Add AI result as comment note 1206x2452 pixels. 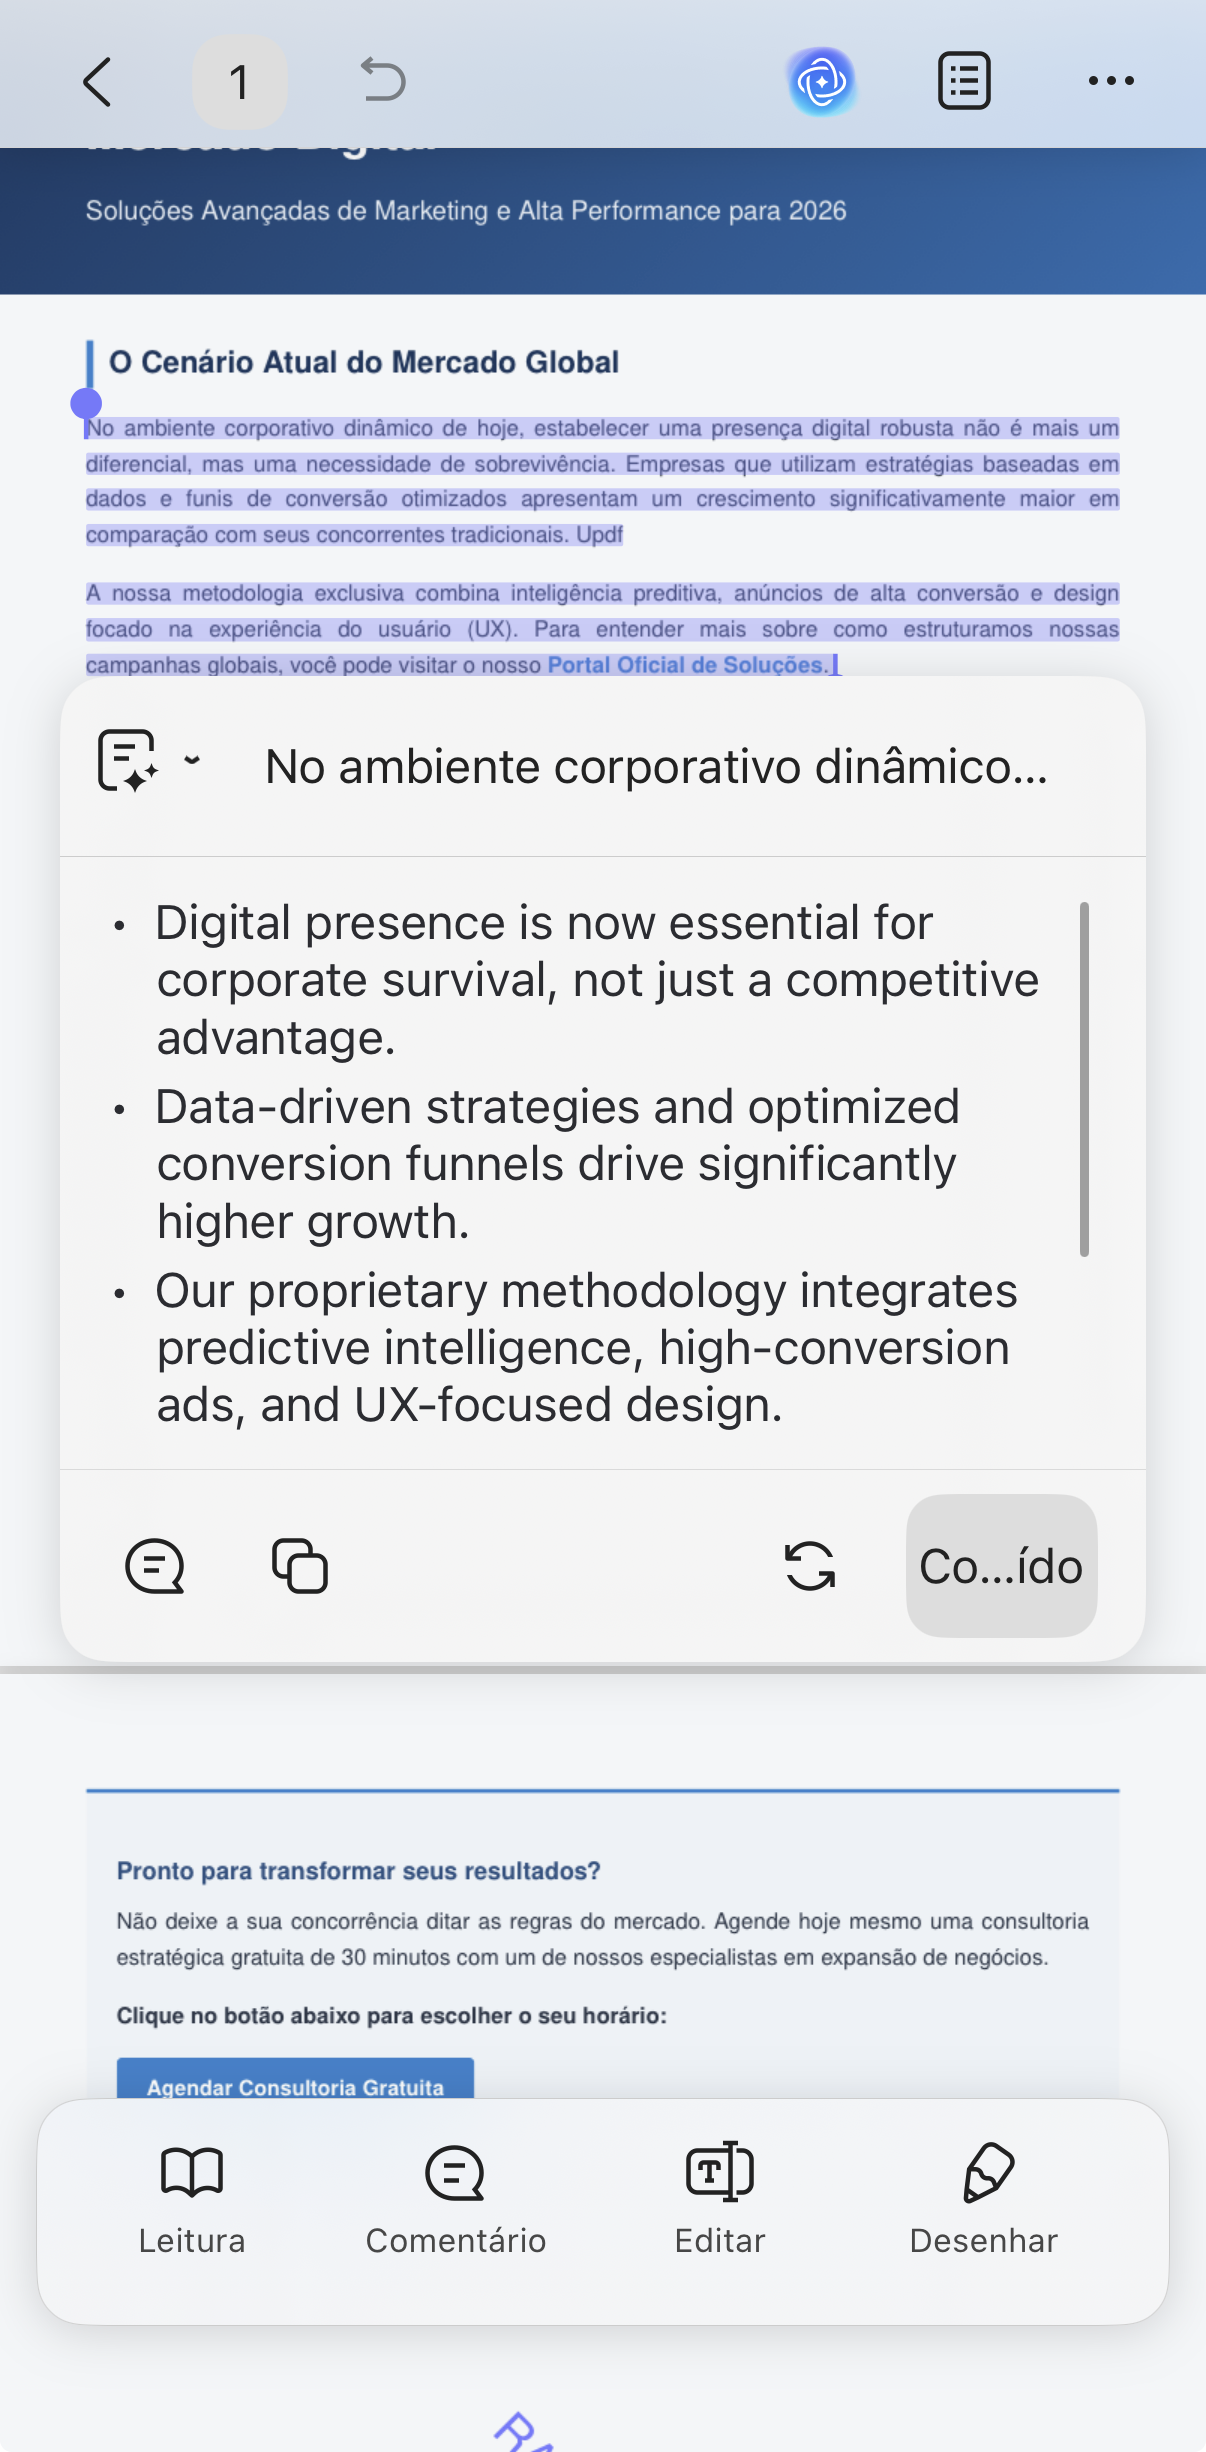coord(155,1566)
